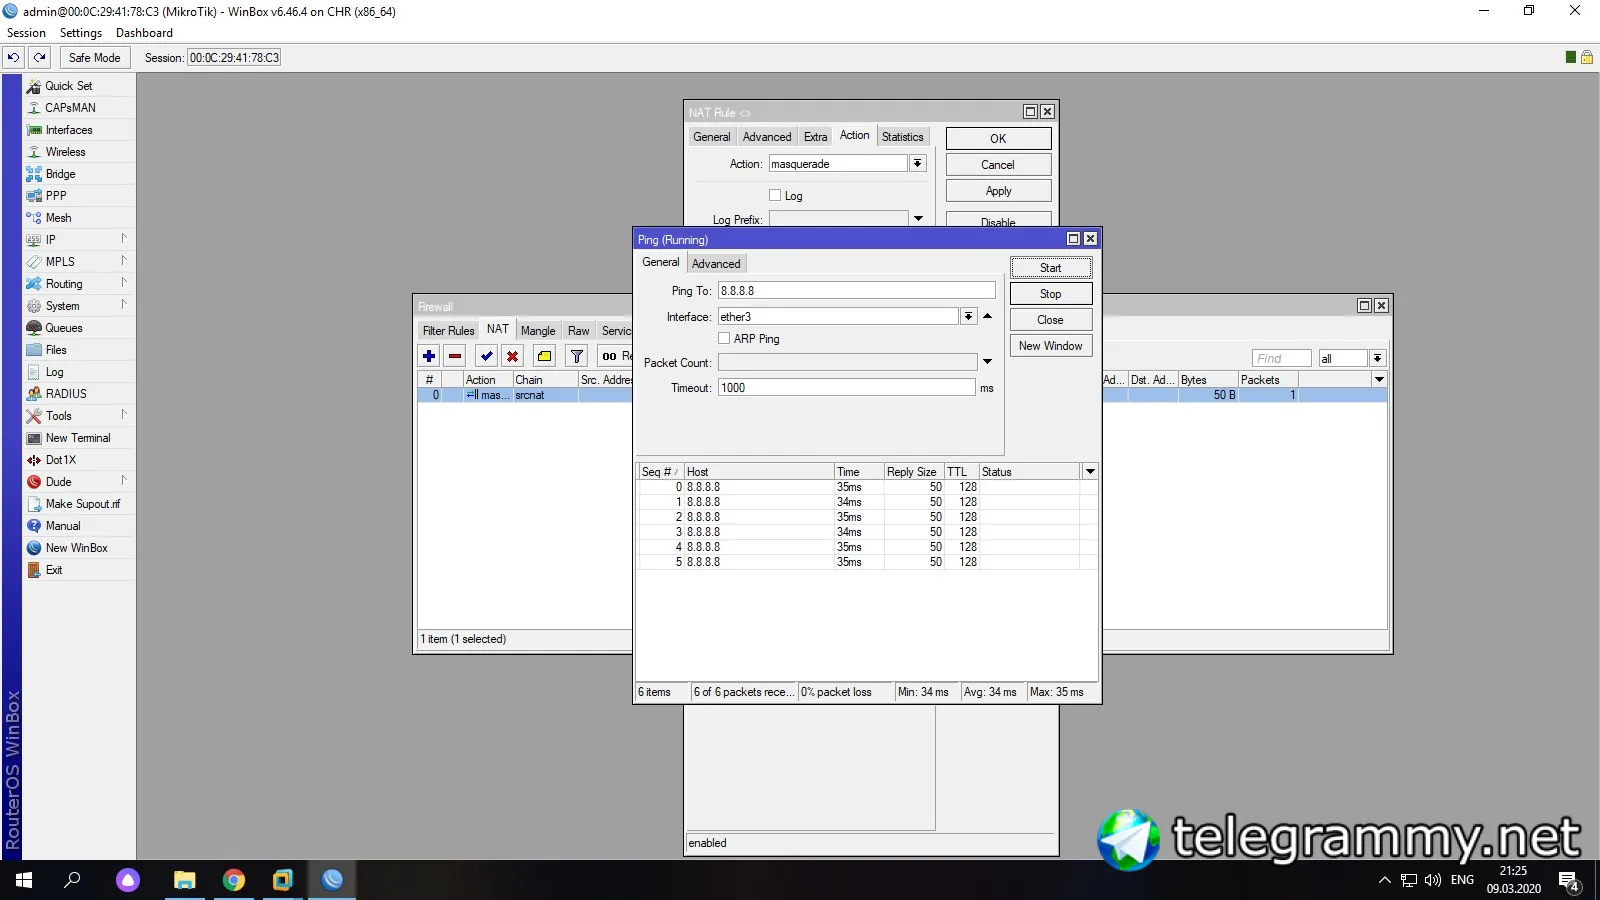Collapse Interface field with up arrow

[987, 316]
